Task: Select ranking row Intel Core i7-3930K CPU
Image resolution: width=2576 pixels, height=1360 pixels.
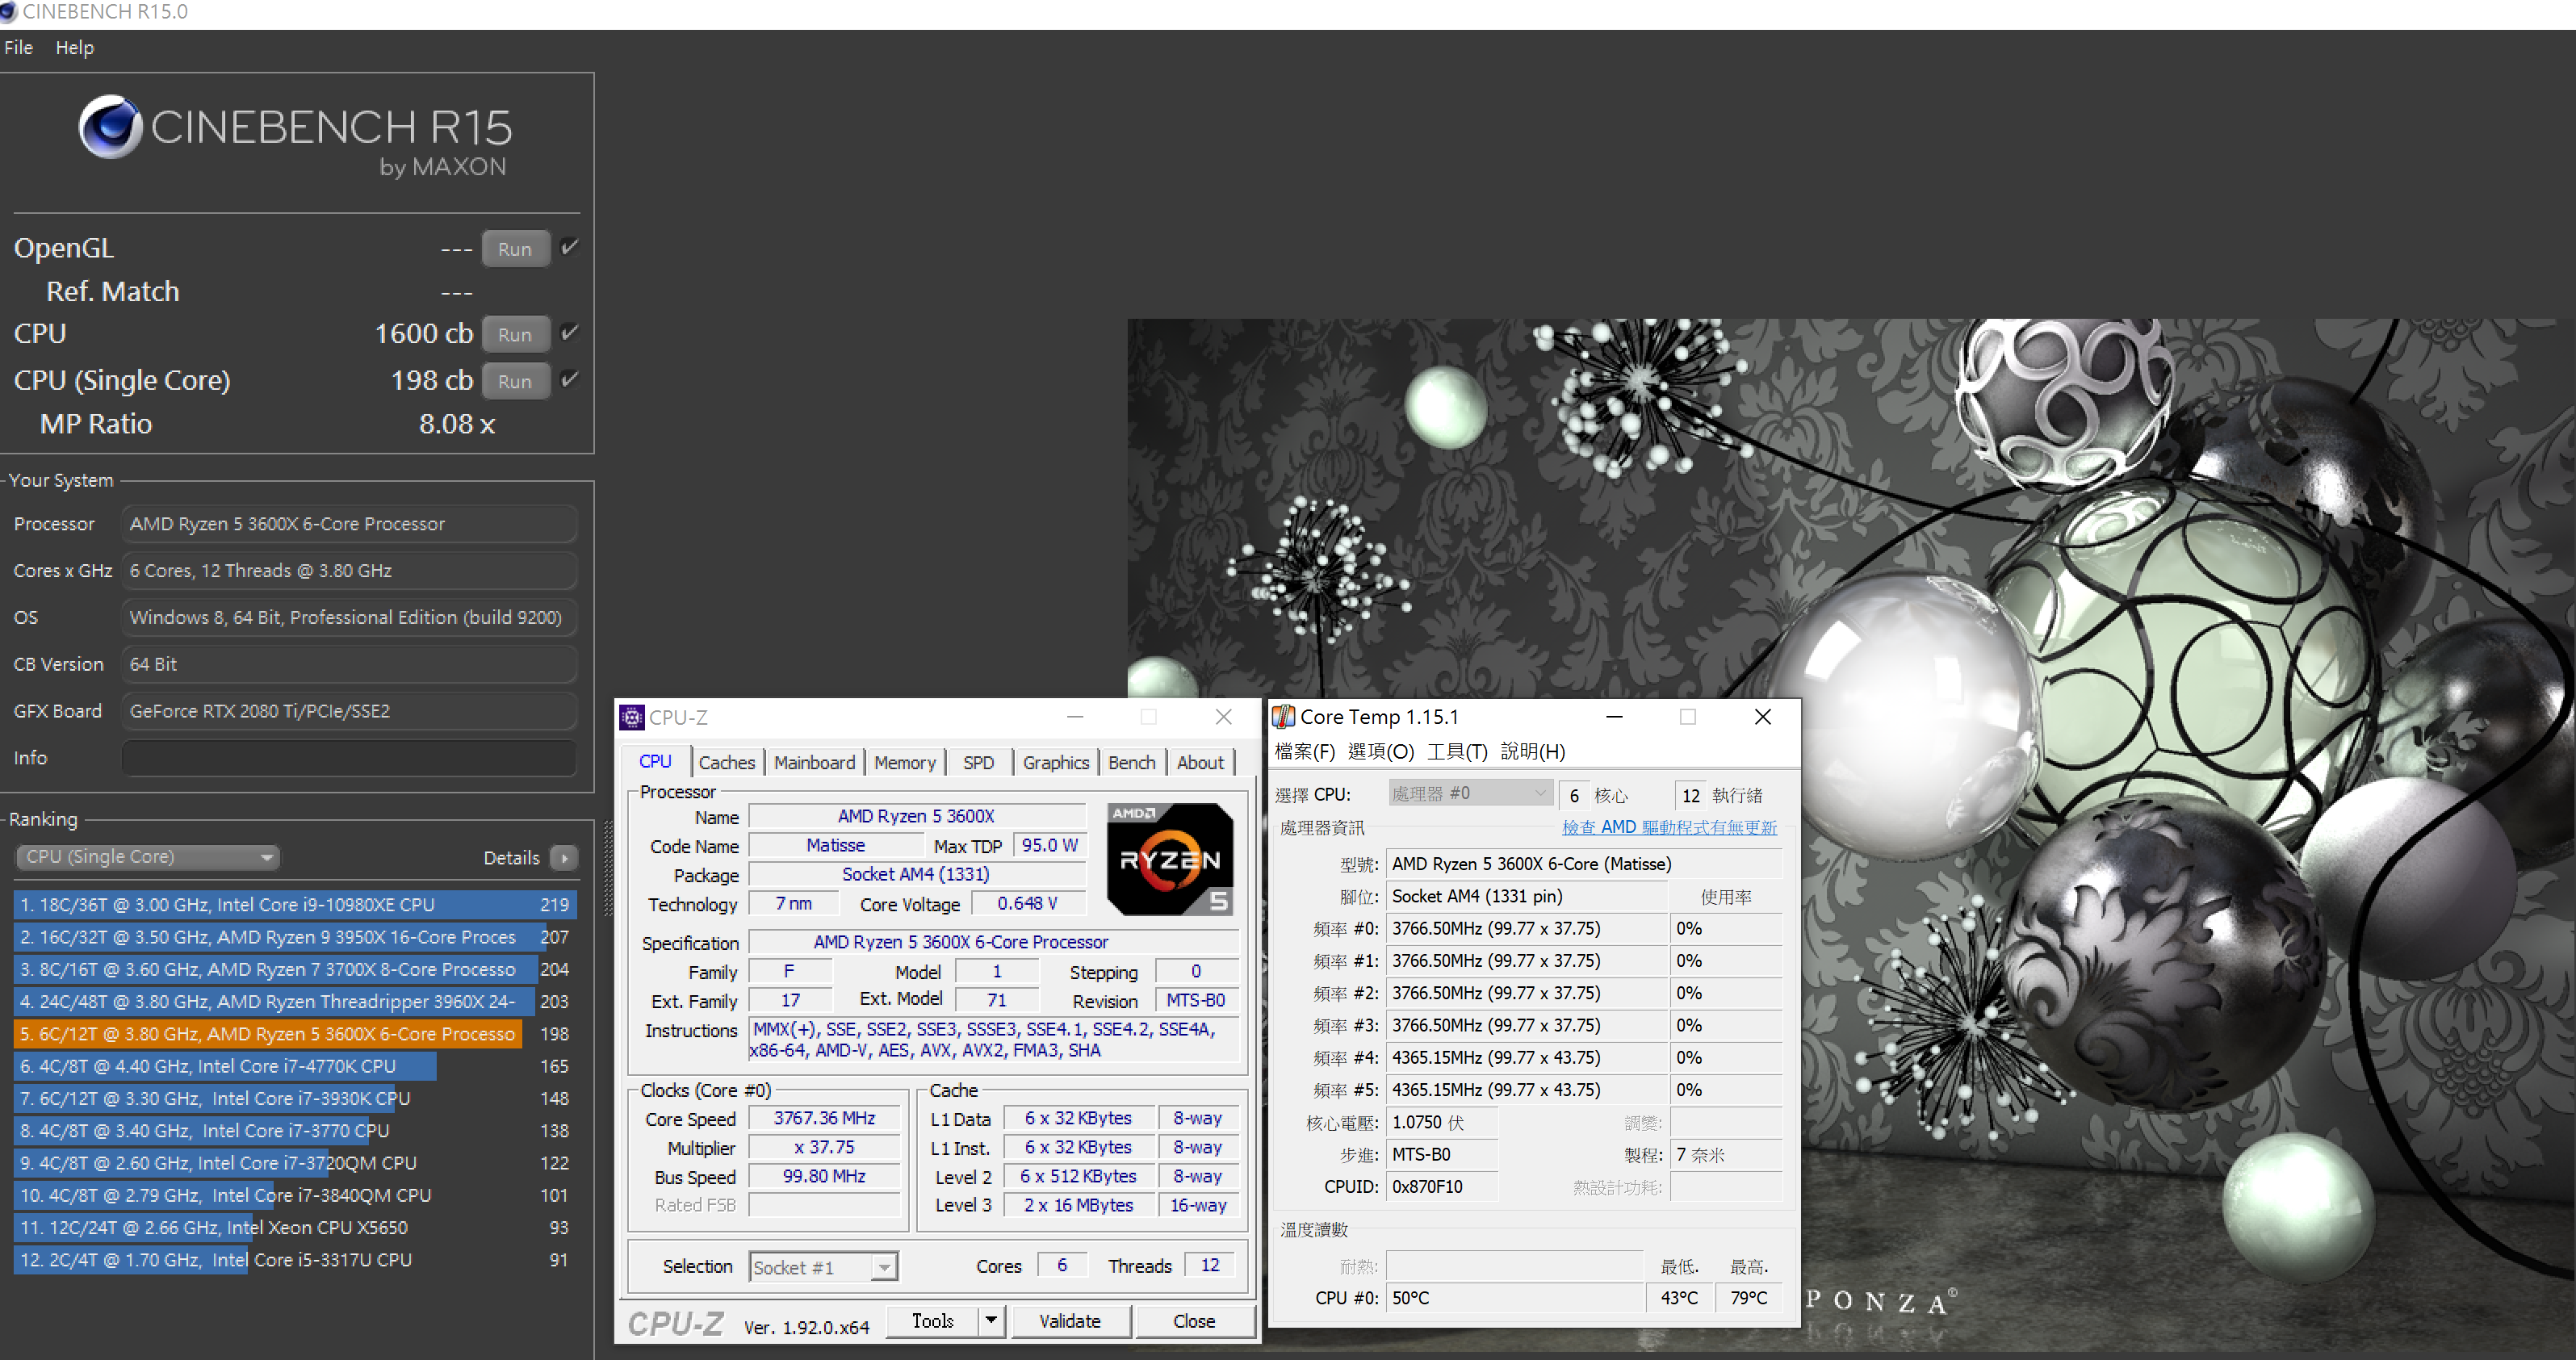Action: 293,1098
